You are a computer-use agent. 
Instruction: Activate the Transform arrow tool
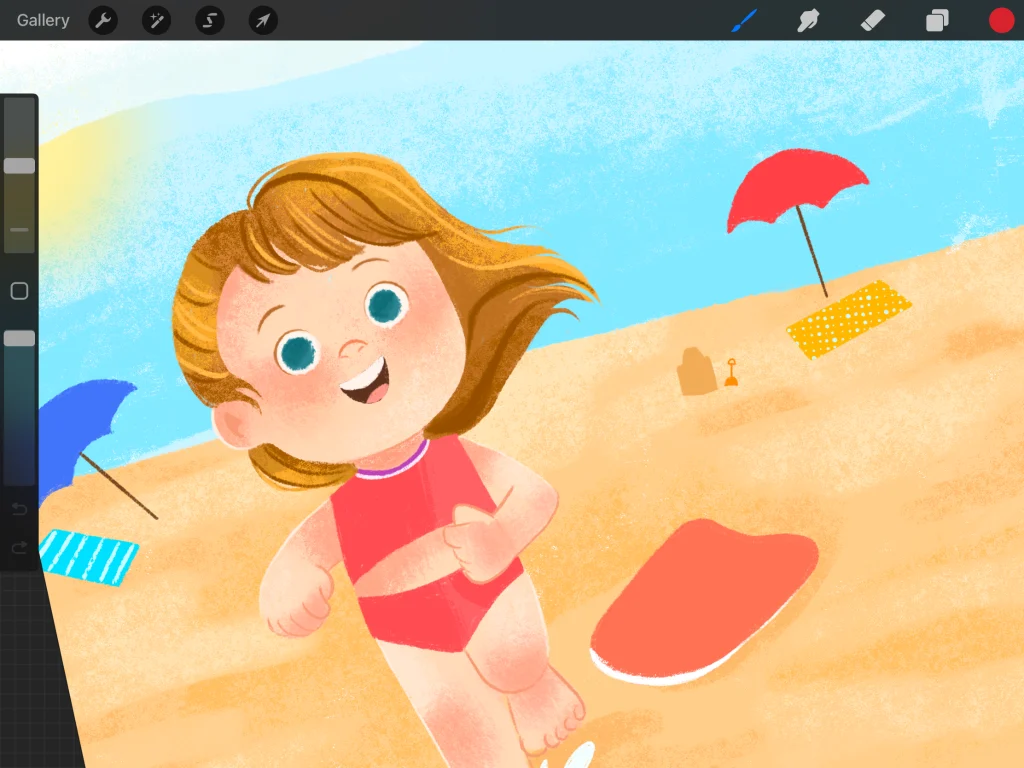263,20
